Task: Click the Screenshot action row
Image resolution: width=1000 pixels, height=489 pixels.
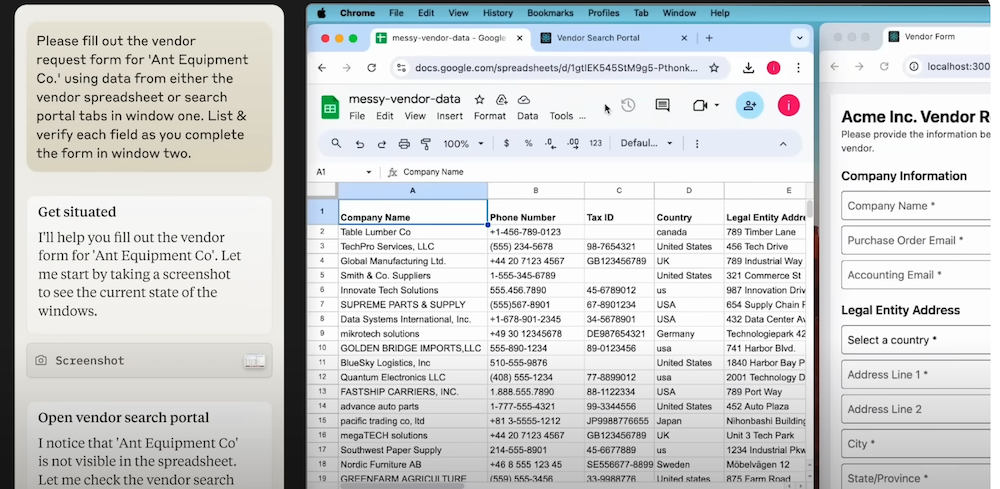Action: [x=149, y=361]
